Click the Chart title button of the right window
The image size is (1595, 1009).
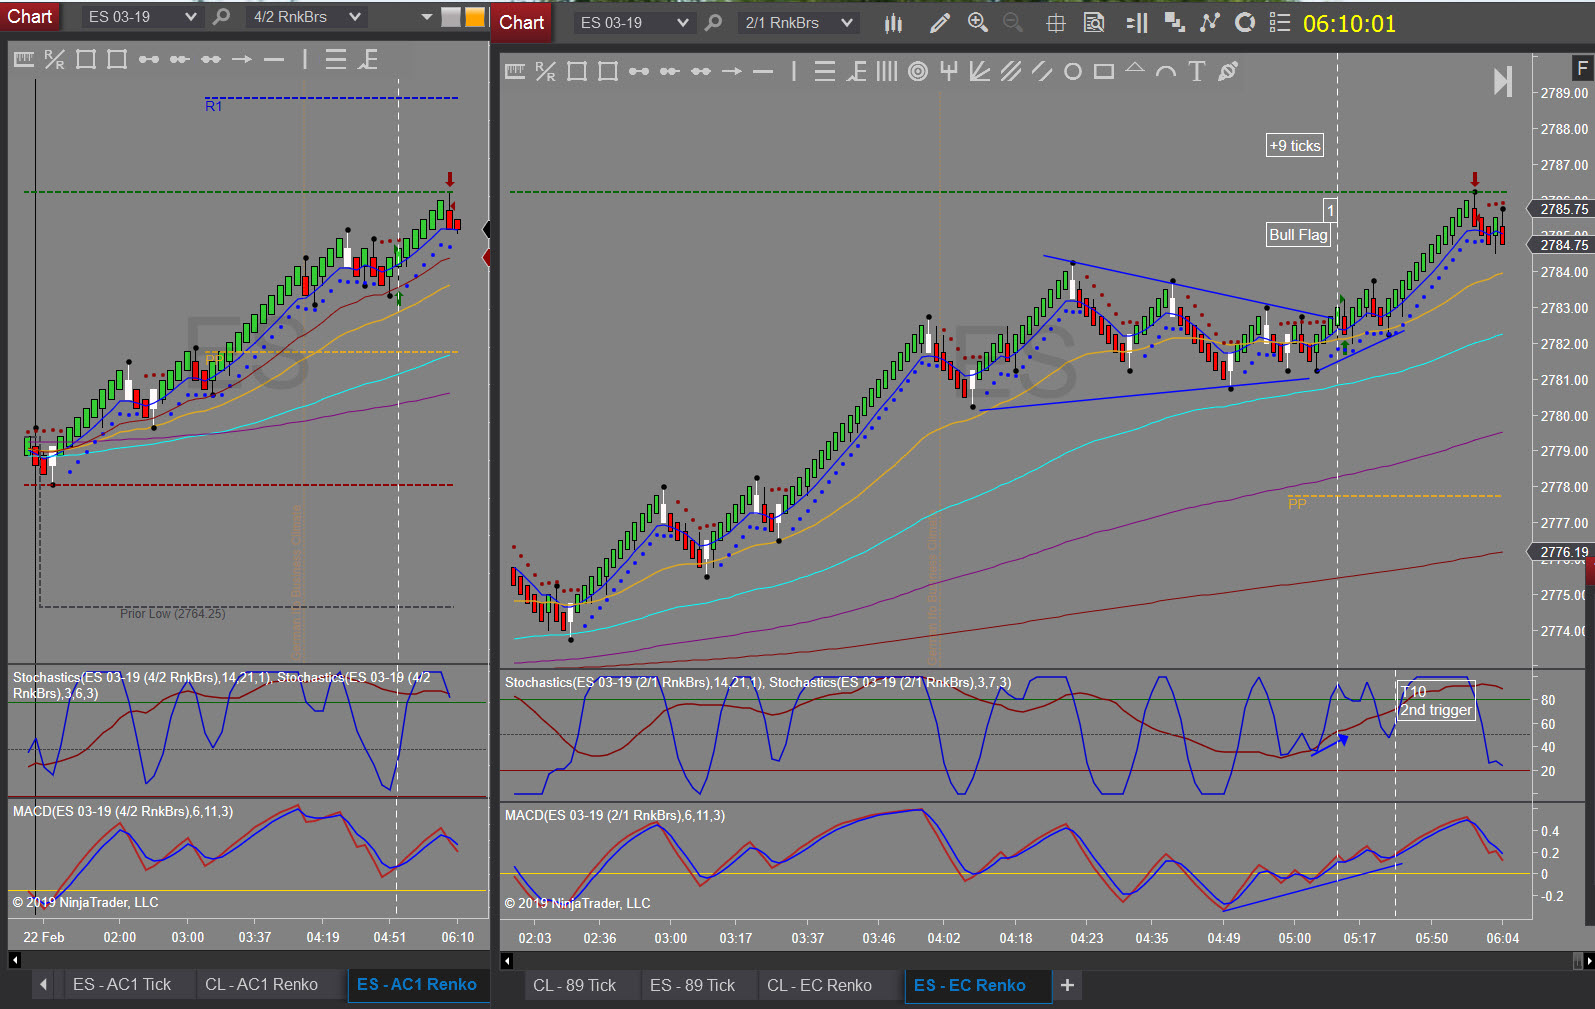pyautogui.click(x=522, y=22)
